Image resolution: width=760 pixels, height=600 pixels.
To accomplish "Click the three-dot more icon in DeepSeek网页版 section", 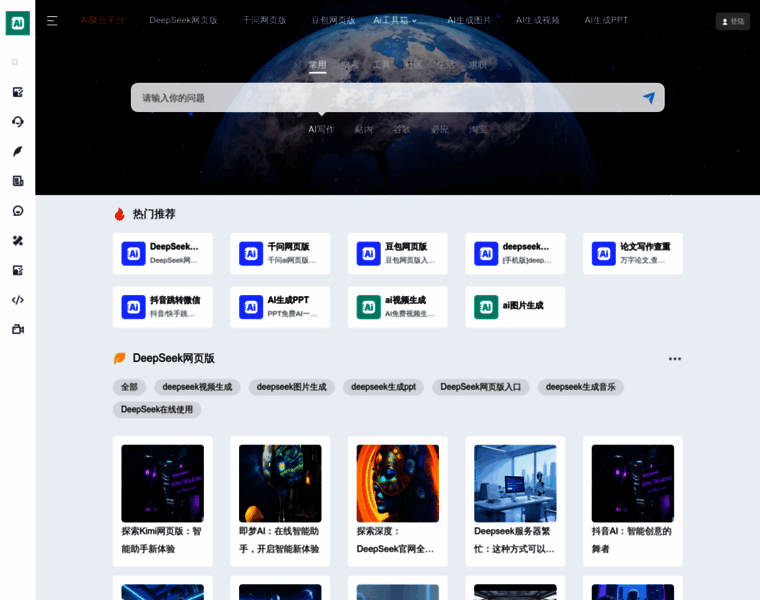I will pyautogui.click(x=675, y=359).
